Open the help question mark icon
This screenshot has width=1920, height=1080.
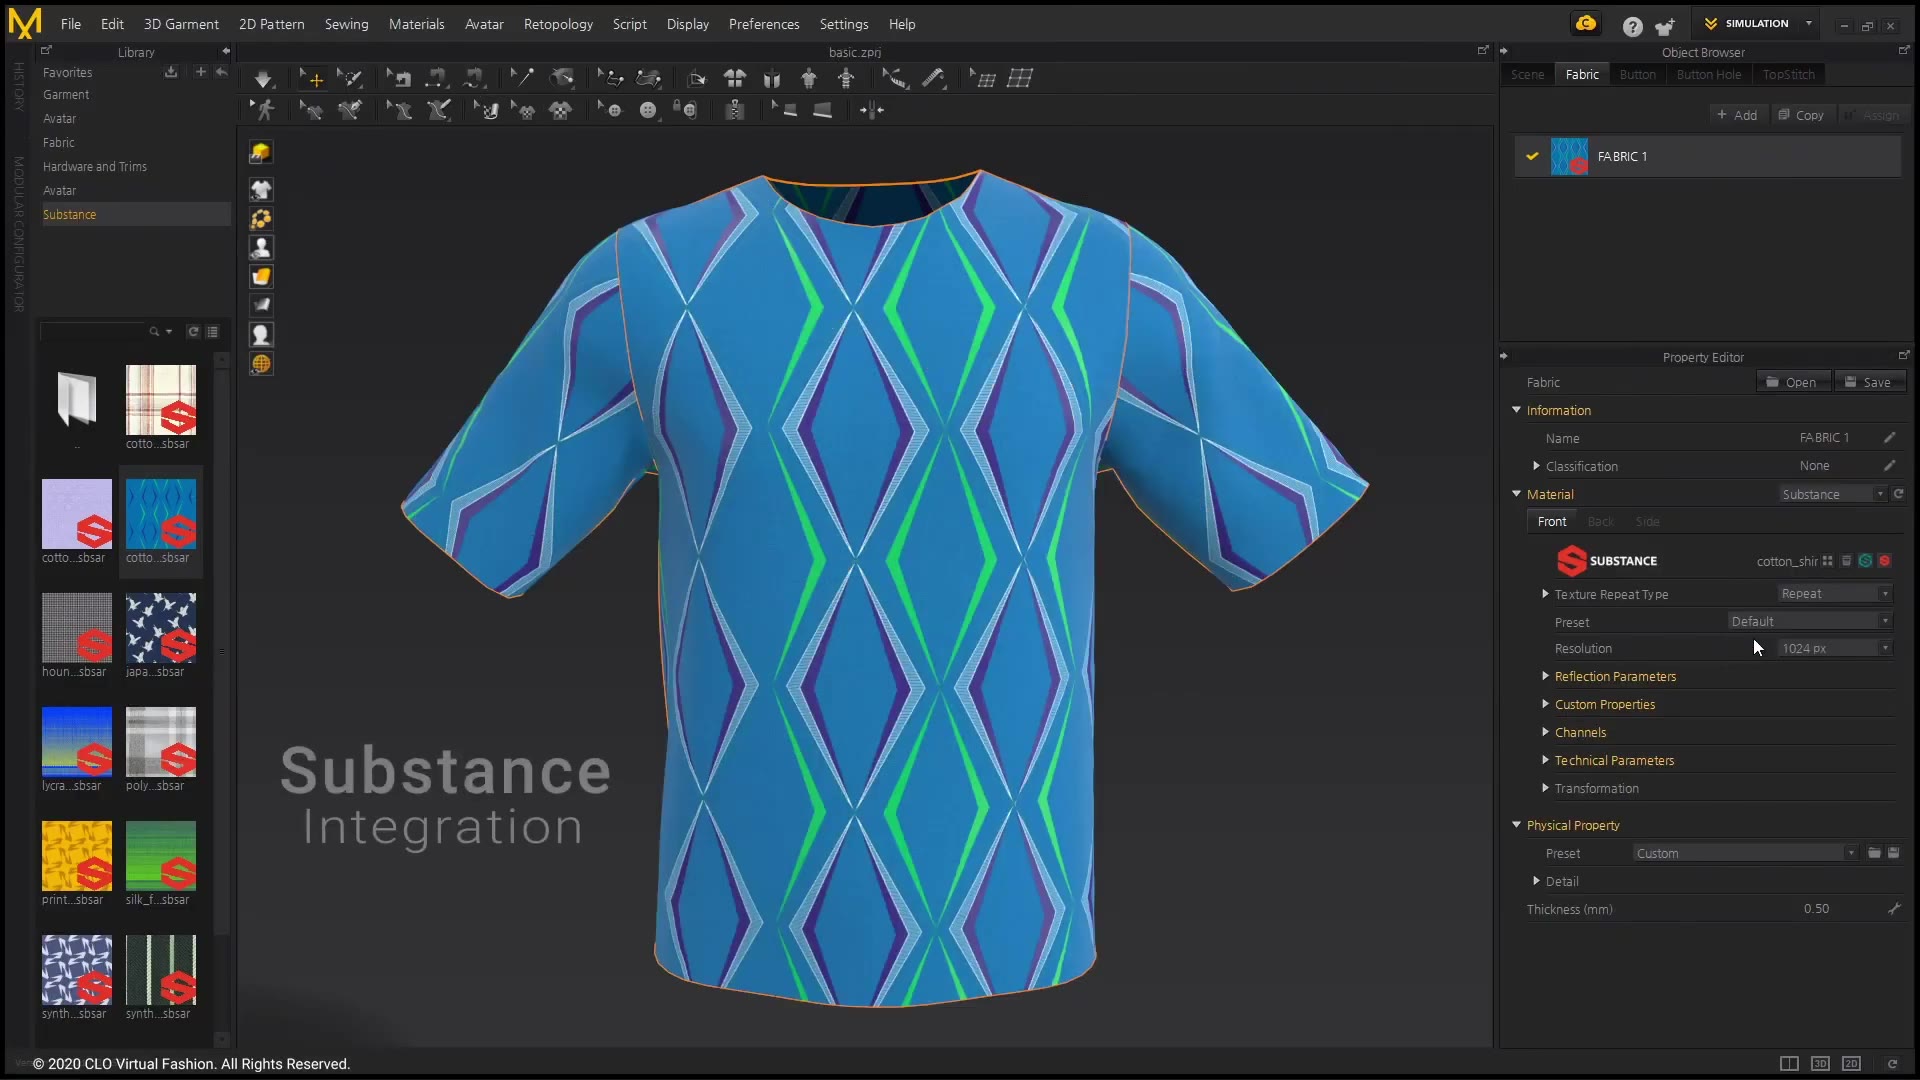coord(1632,26)
